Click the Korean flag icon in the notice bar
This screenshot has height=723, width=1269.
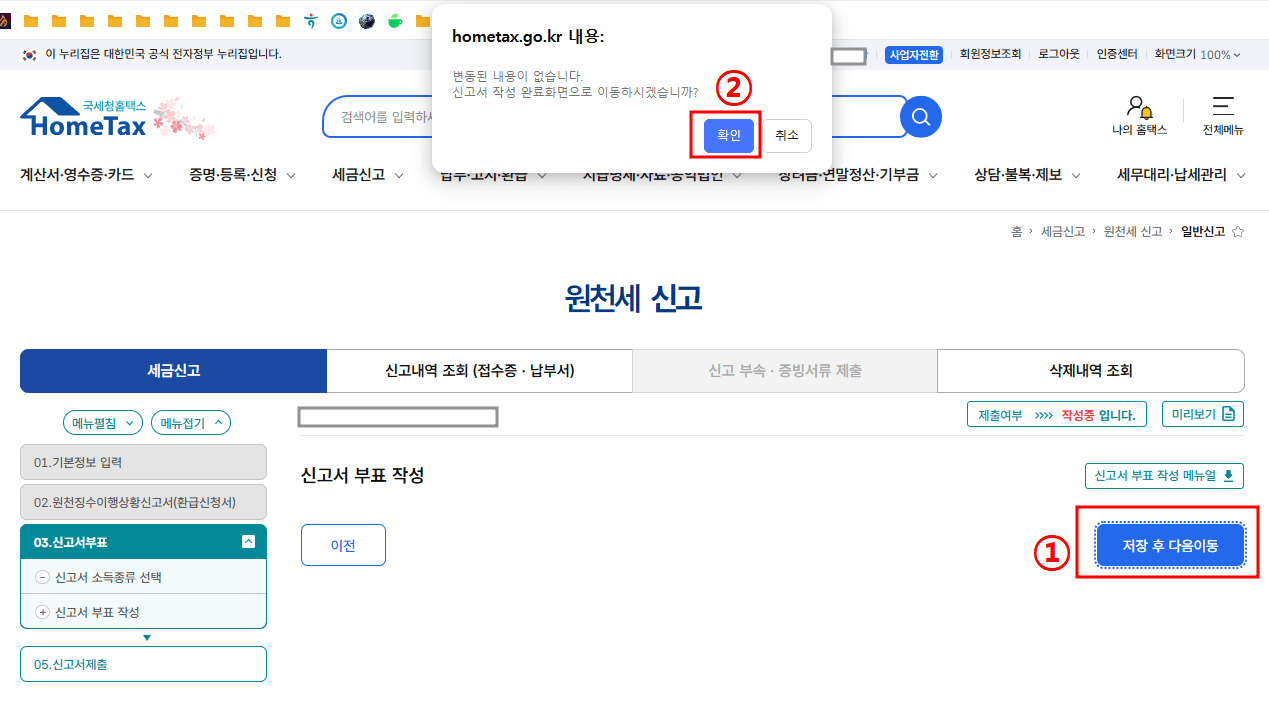click(x=28, y=55)
